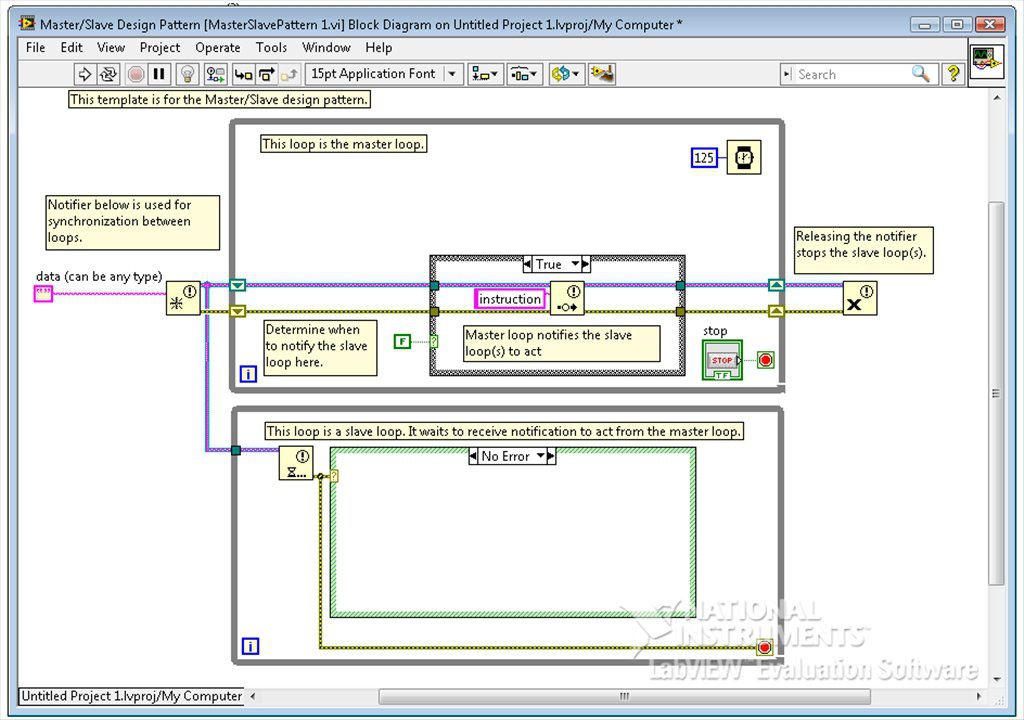This screenshot has width=1024, height=720.
Task: Open Align Objects dropdown
Action: [x=485, y=74]
